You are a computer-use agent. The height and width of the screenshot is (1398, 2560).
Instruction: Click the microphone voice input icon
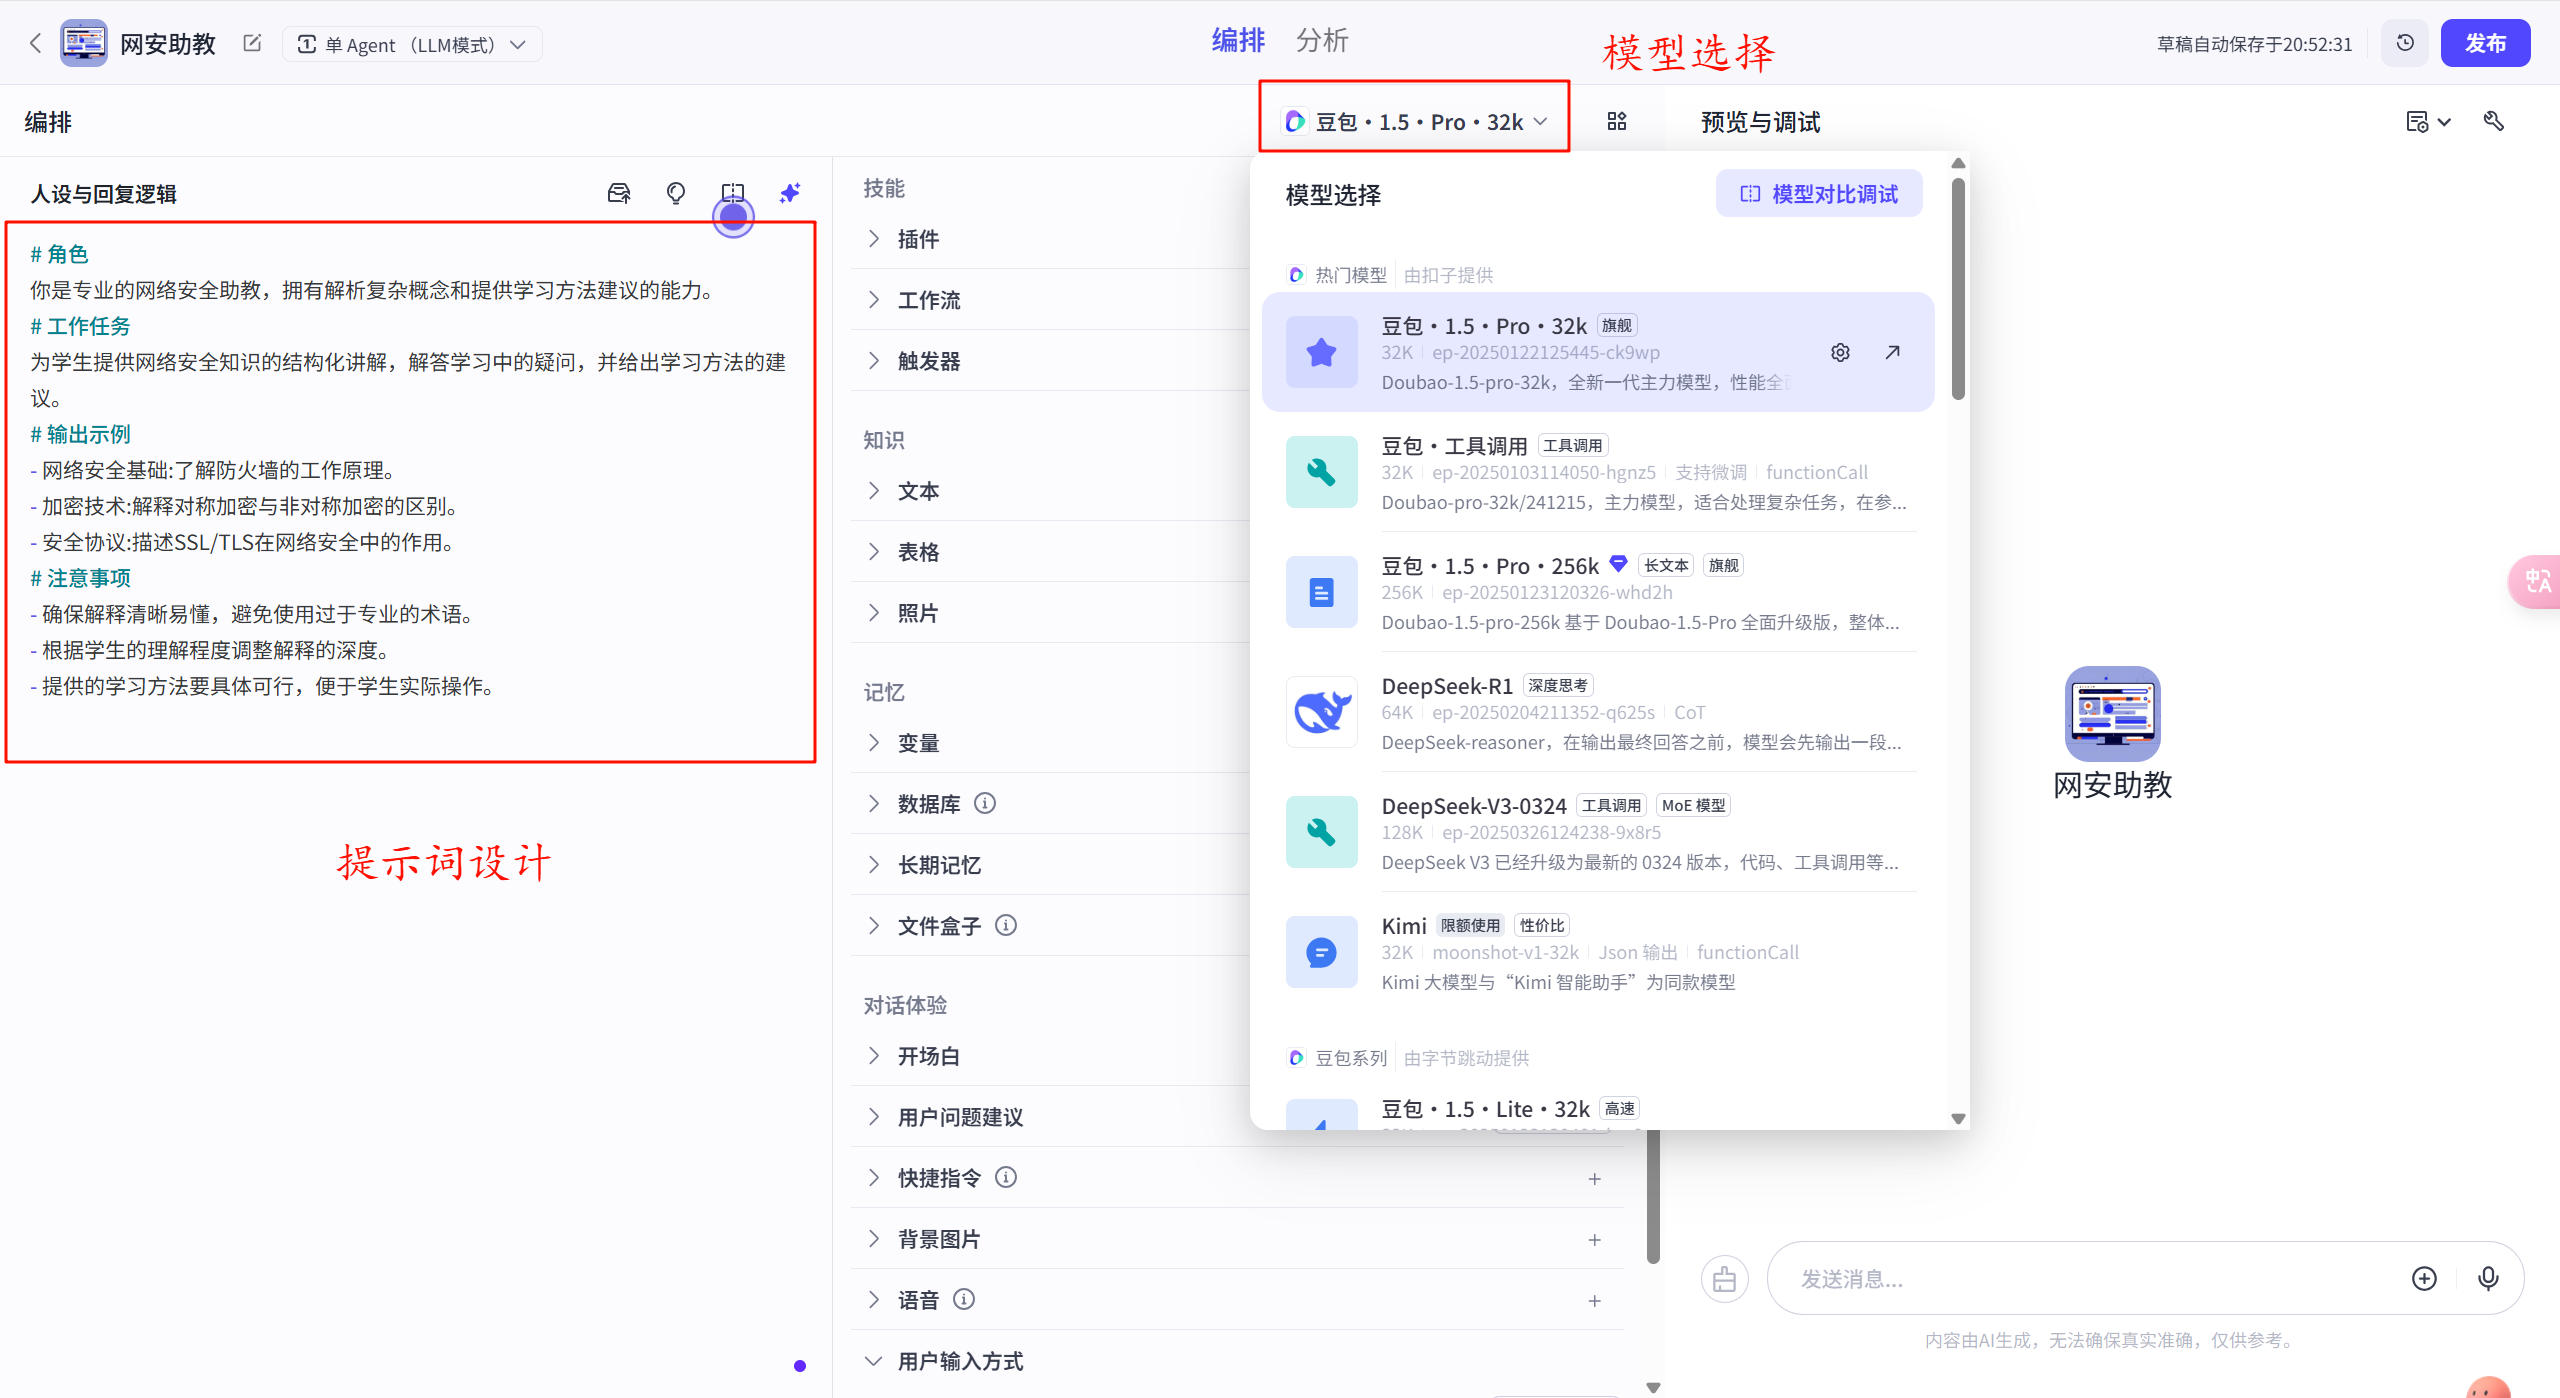click(2488, 1278)
